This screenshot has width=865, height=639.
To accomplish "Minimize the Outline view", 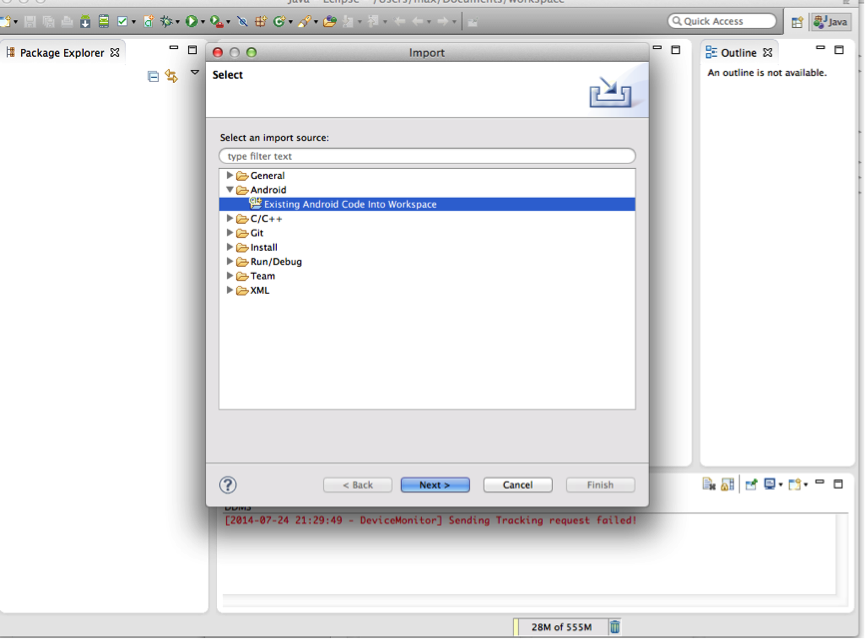I will click(x=820, y=48).
